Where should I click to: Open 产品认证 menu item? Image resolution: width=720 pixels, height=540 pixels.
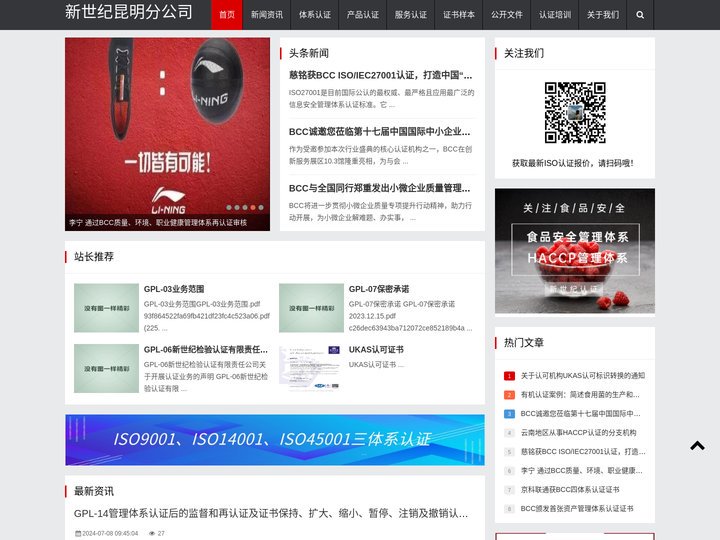tap(363, 15)
